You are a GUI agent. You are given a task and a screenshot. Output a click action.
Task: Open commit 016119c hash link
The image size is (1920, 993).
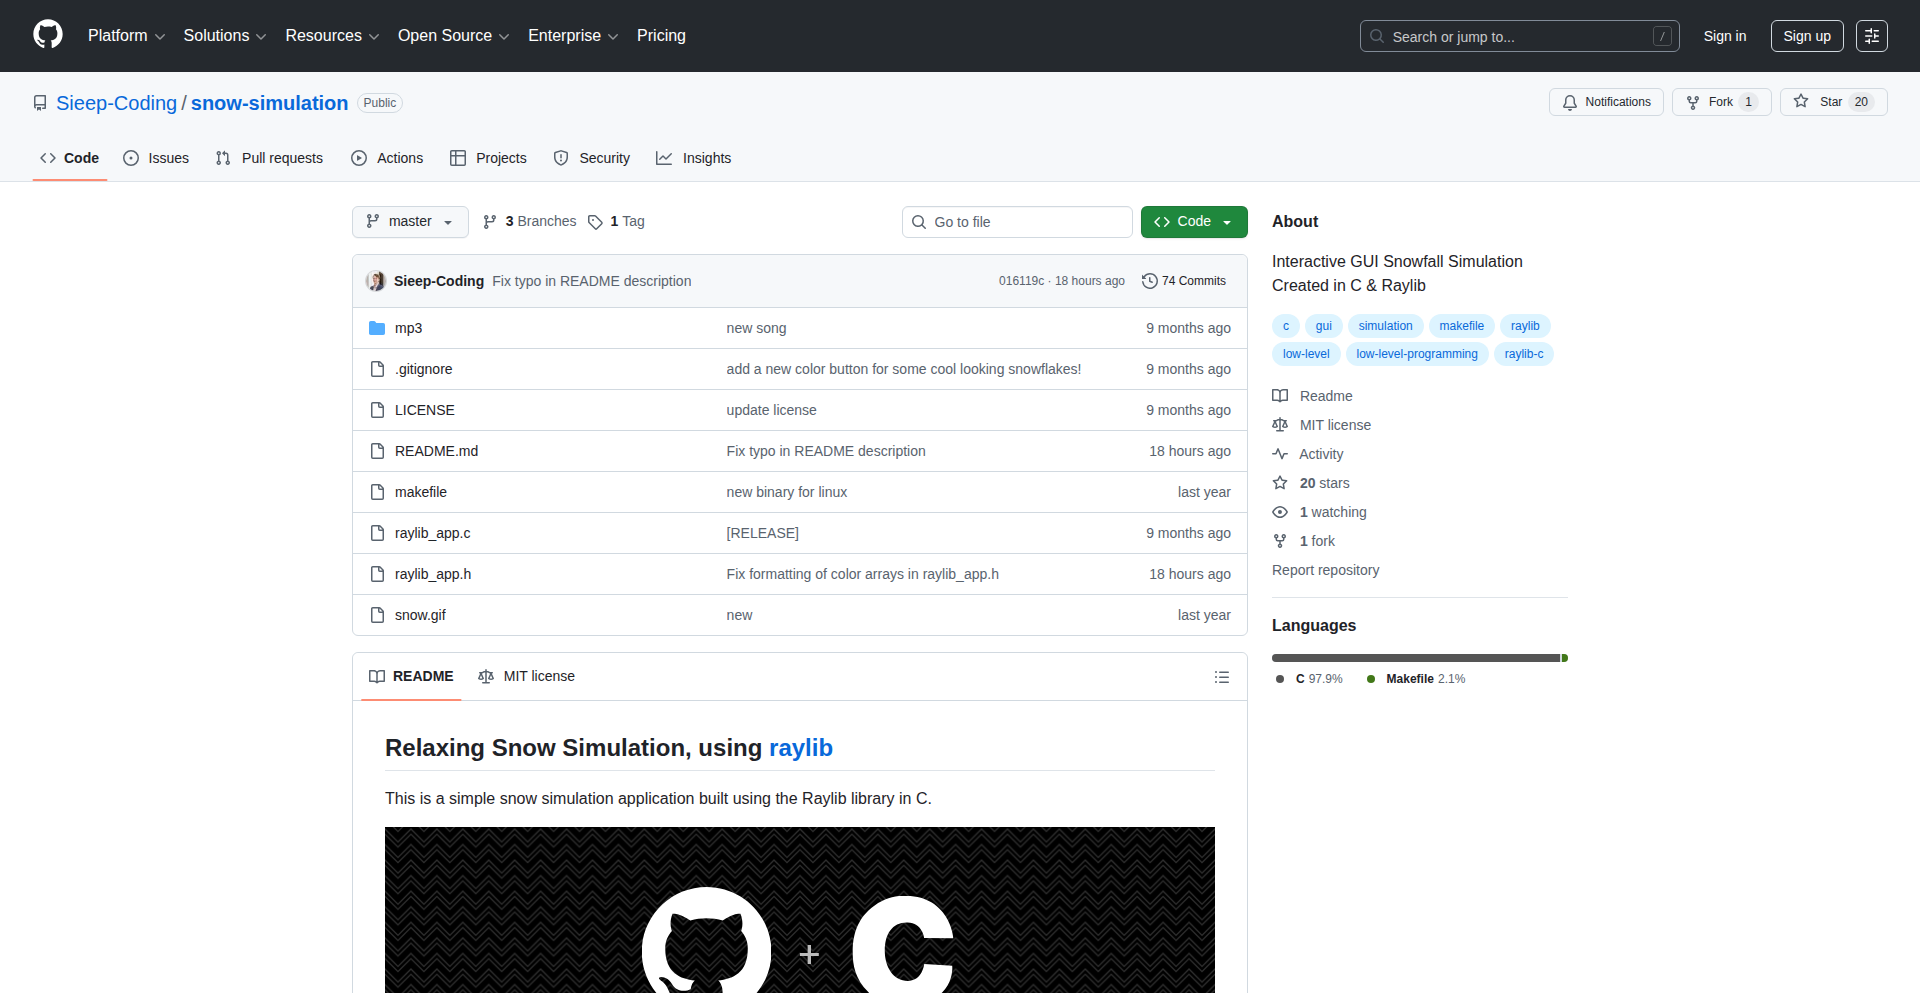point(1021,281)
